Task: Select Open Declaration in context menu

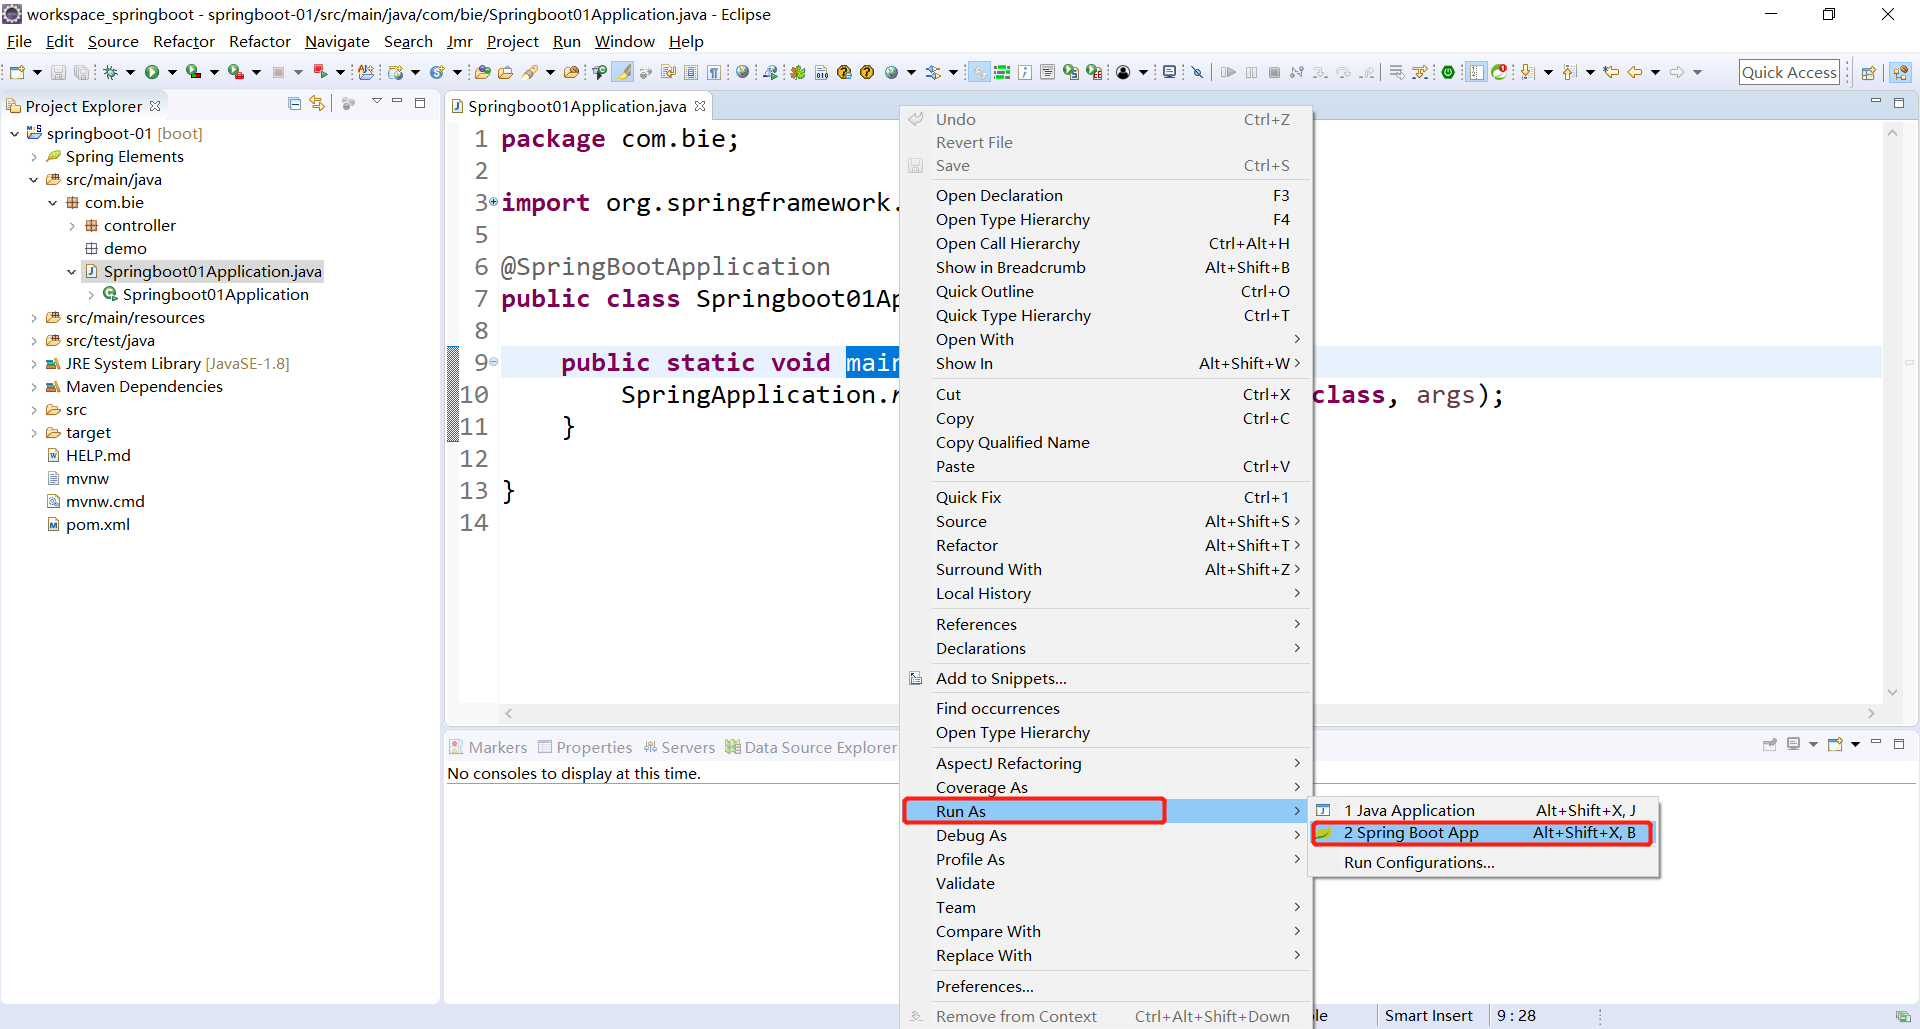Action: (x=1104, y=195)
